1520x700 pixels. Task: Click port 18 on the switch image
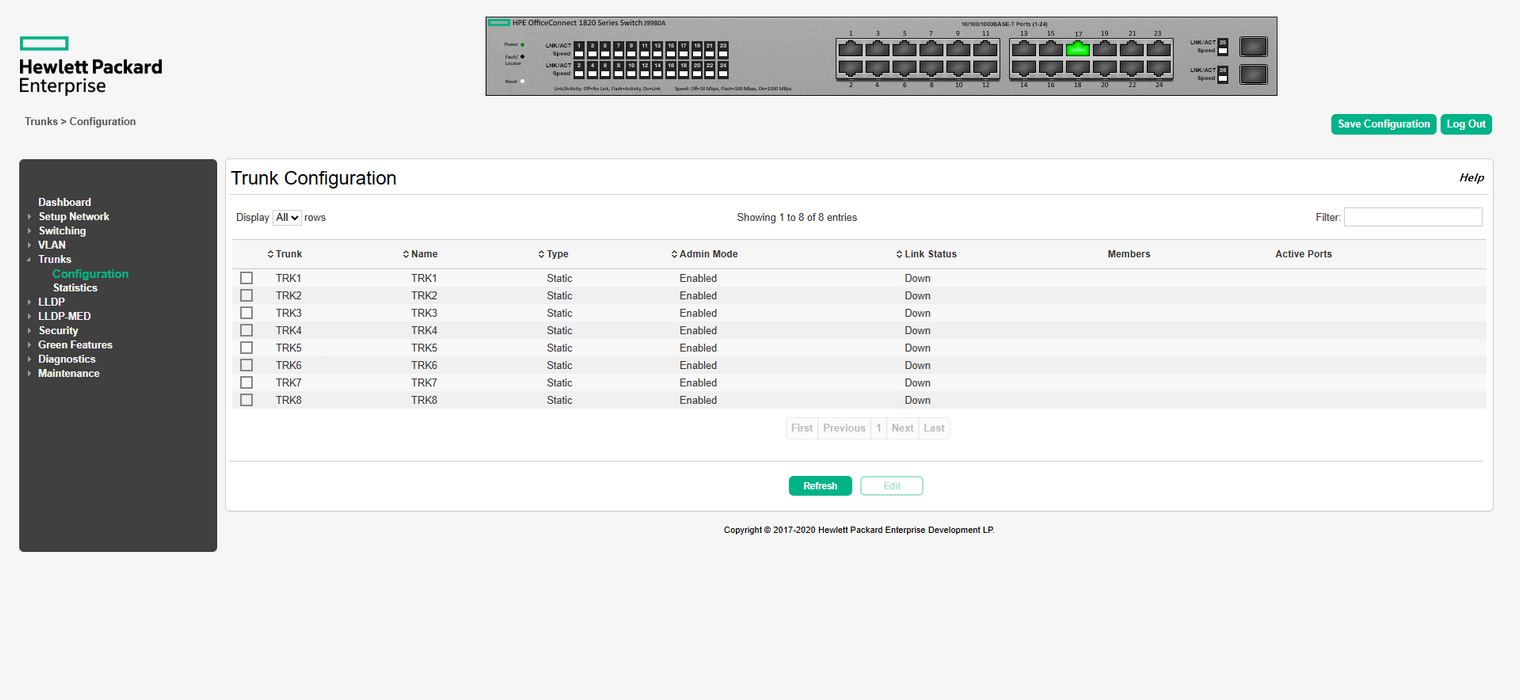coord(1078,68)
